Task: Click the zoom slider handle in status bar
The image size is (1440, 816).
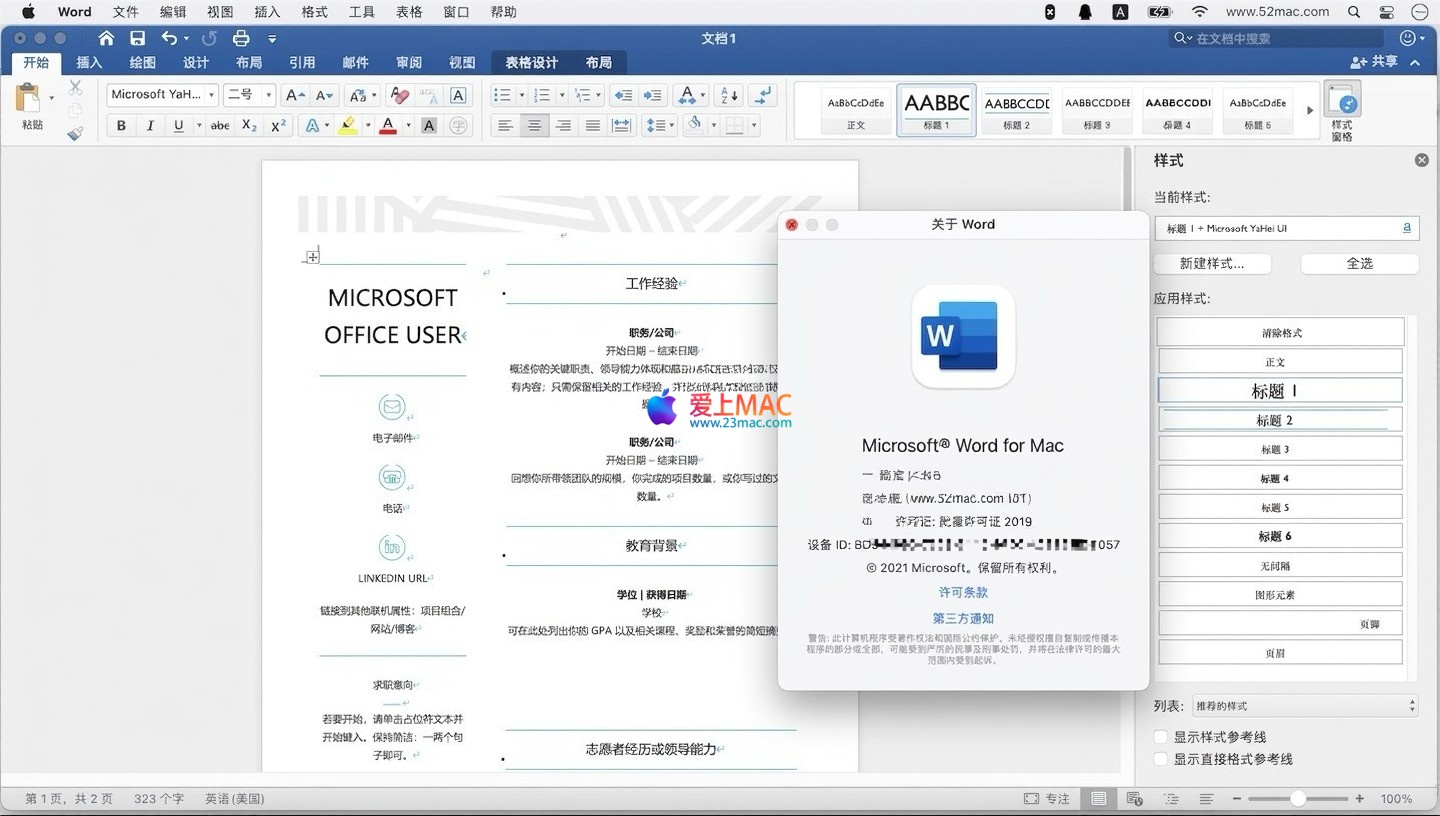Action: click(x=1297, y=799)
